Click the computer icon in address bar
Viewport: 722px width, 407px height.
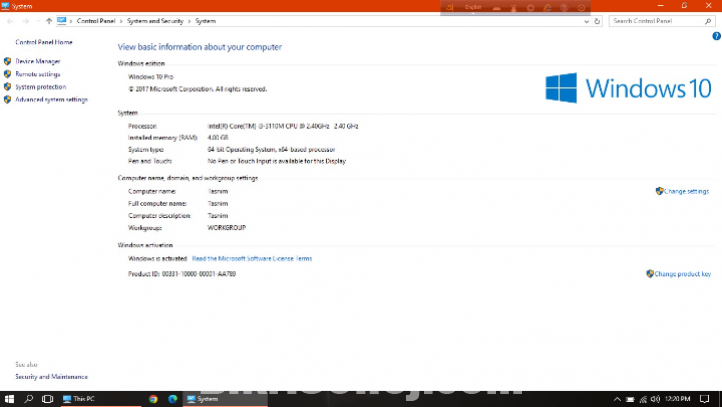click(62, 21)
